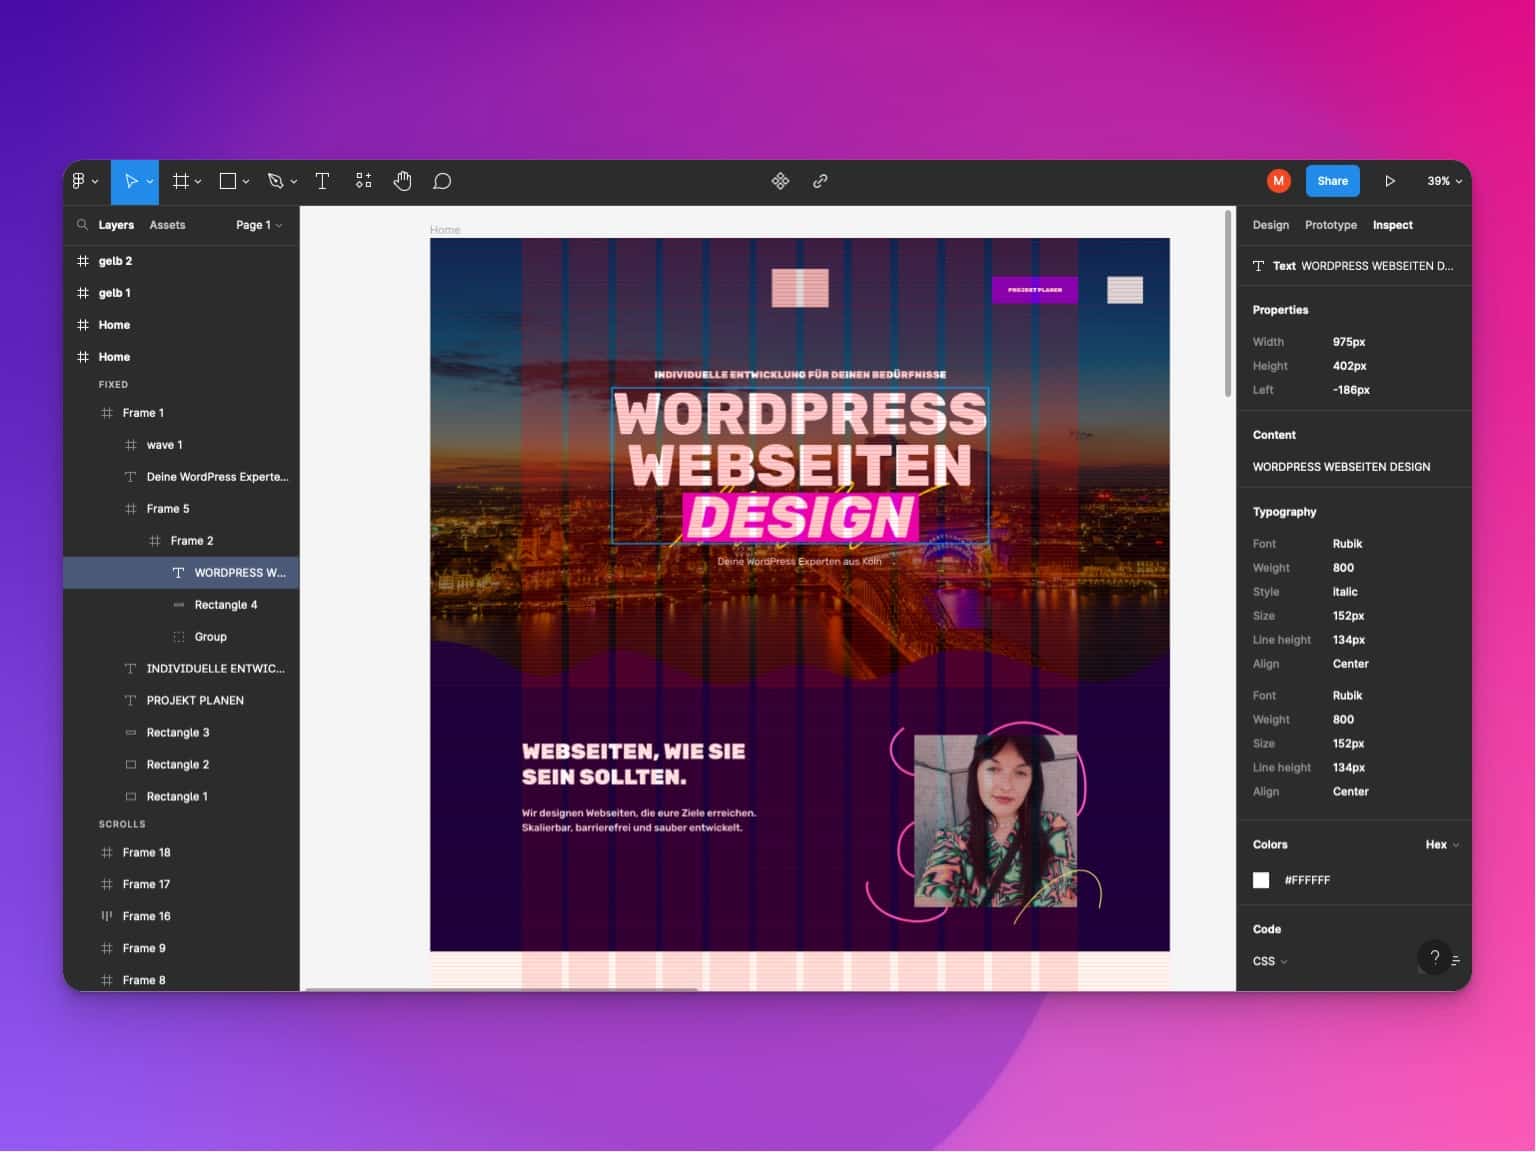Select the Comment tool
This screenshot has height=1152, width=1536.
442,181
